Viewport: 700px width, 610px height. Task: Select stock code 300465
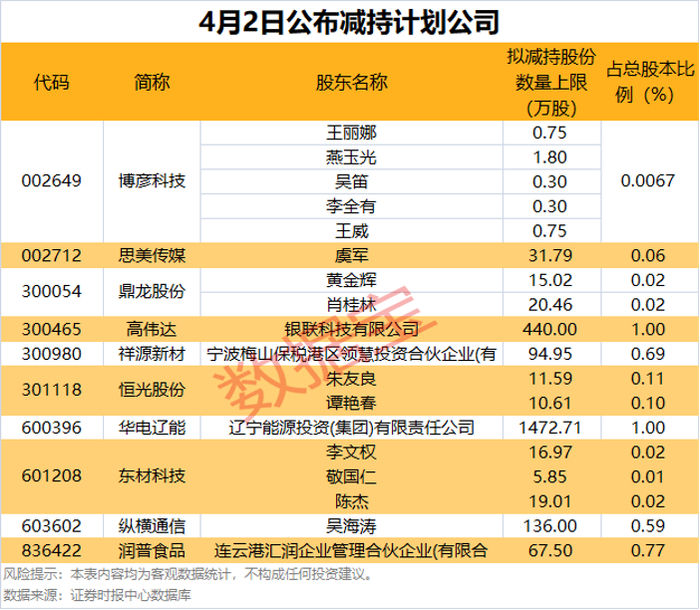52,329
